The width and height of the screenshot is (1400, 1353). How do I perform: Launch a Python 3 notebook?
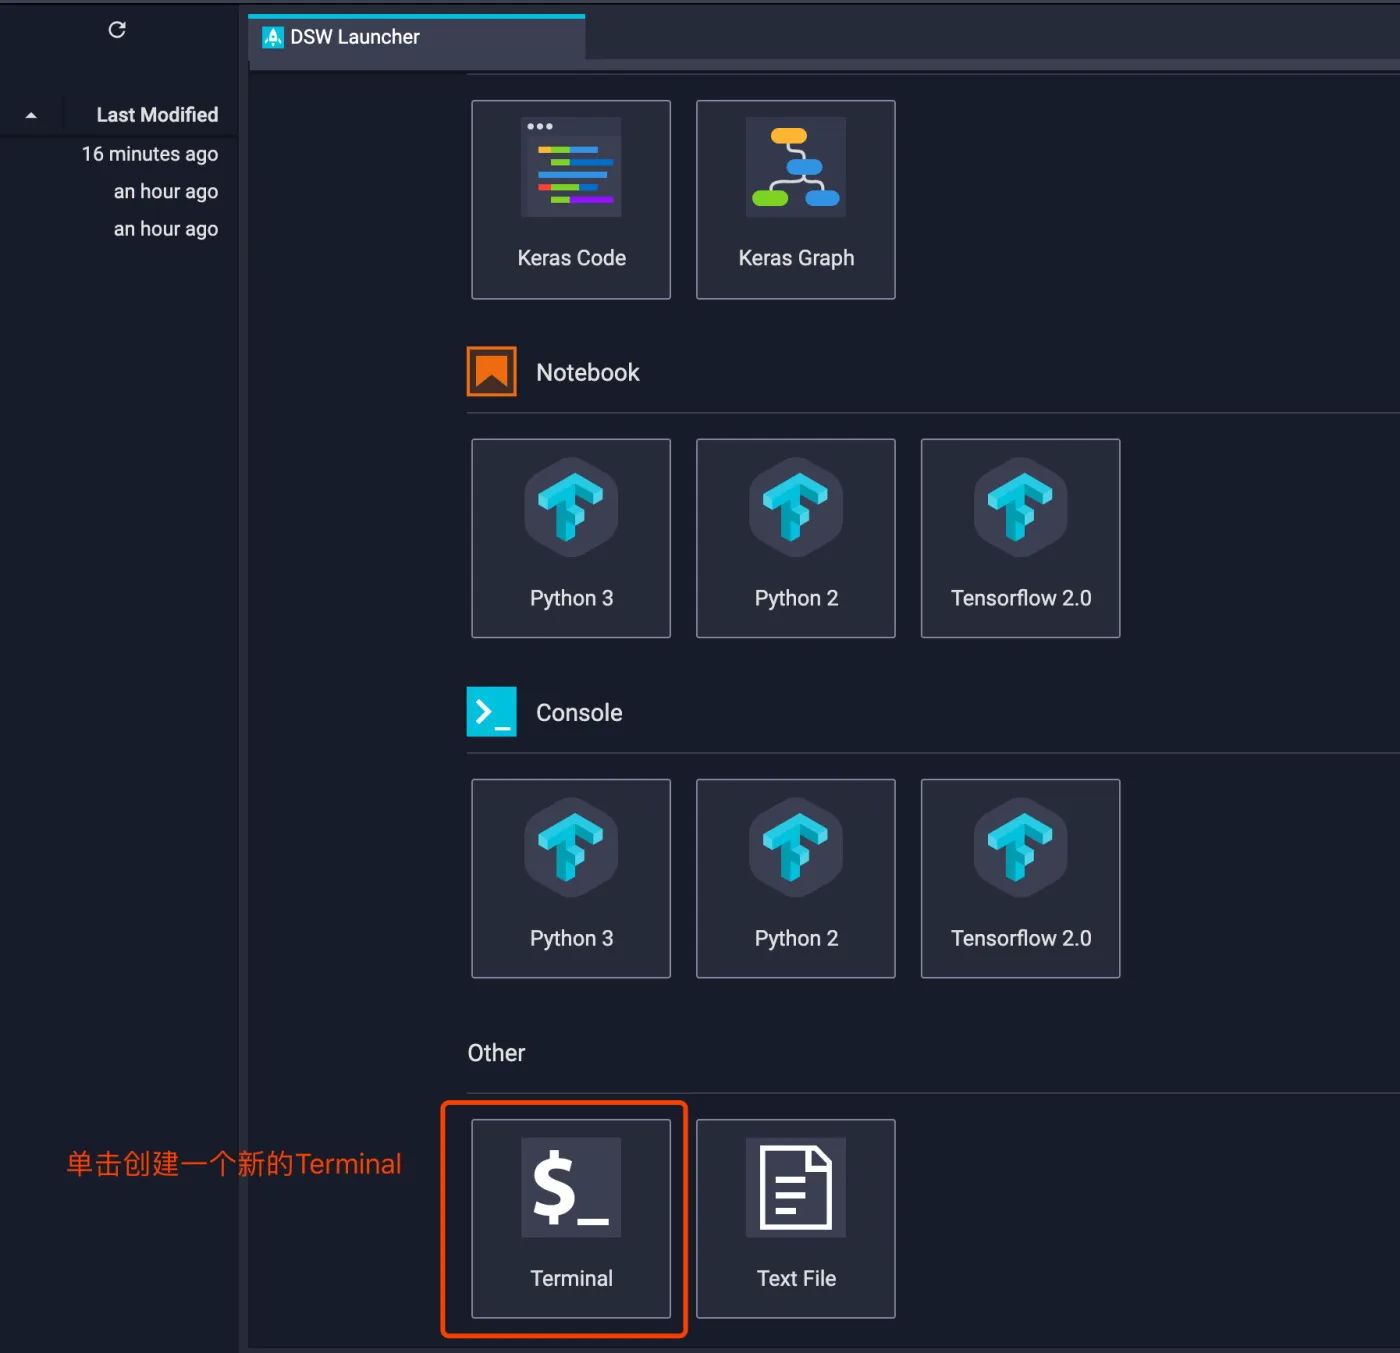(571, 538)
